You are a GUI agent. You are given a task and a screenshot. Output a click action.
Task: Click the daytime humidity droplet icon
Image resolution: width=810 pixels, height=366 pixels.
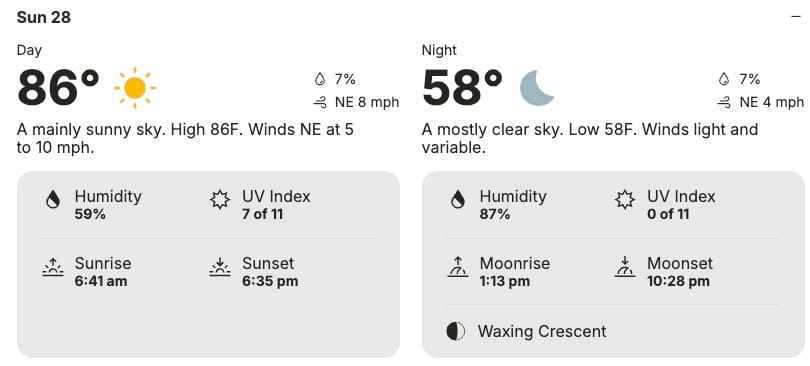[53, 200]
